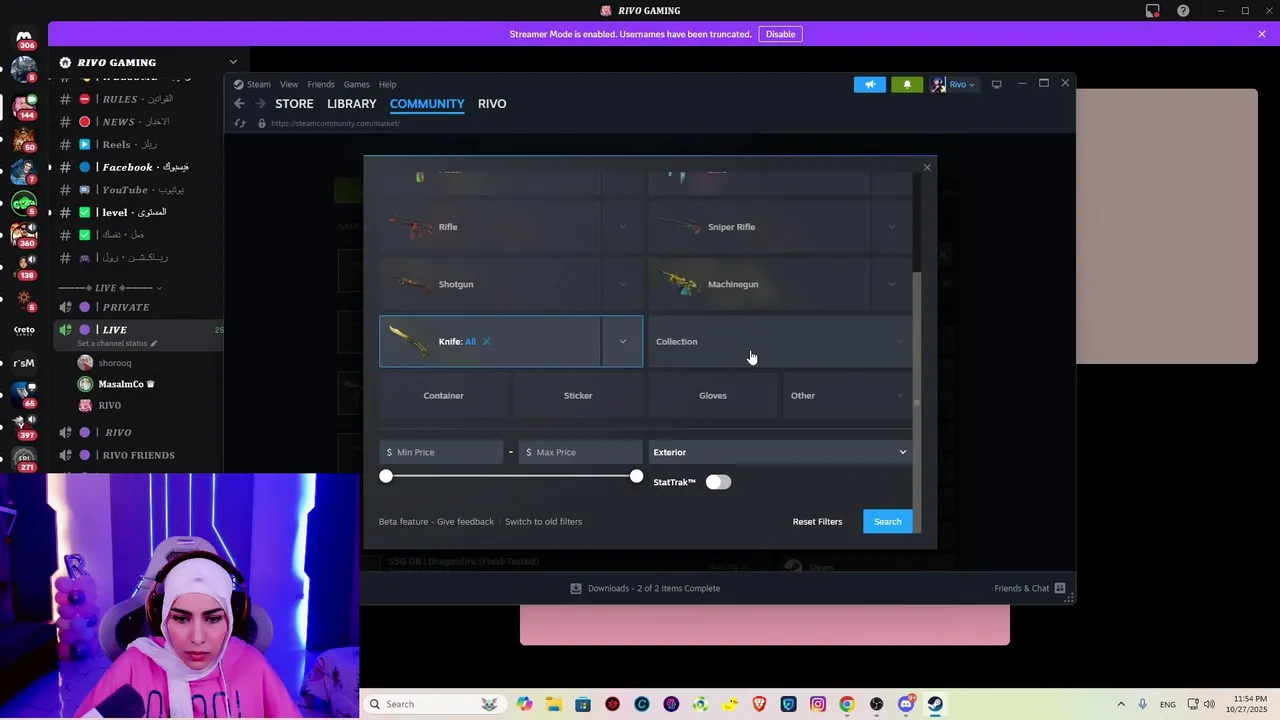Open Discord inbox icon in title bar

1153,11
